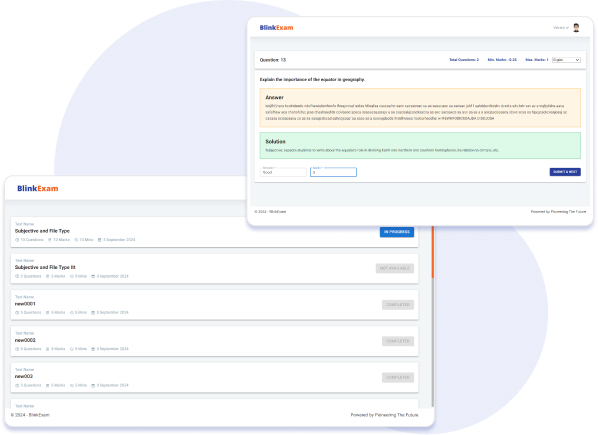Click the test list vertical scrollbar
Screen dimensions: 598x435
point(433,316)
